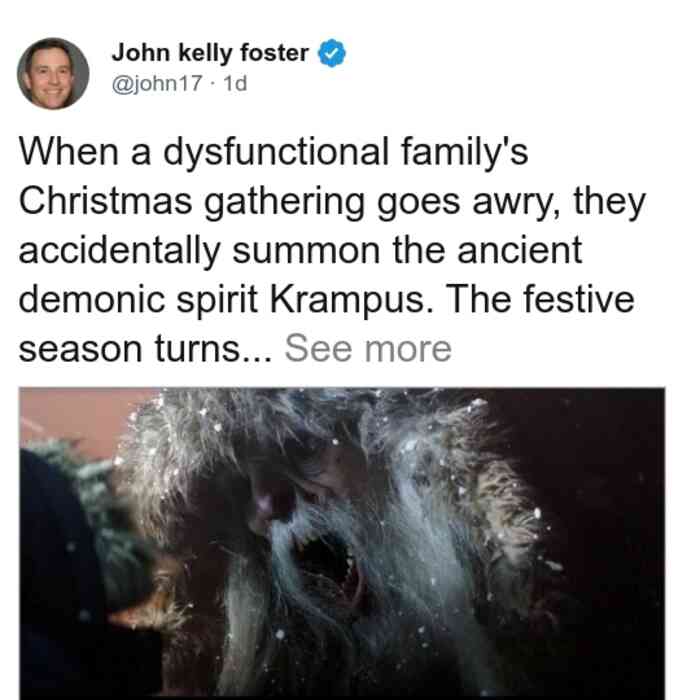Open the post's 1d timestamp

(235, 83)
